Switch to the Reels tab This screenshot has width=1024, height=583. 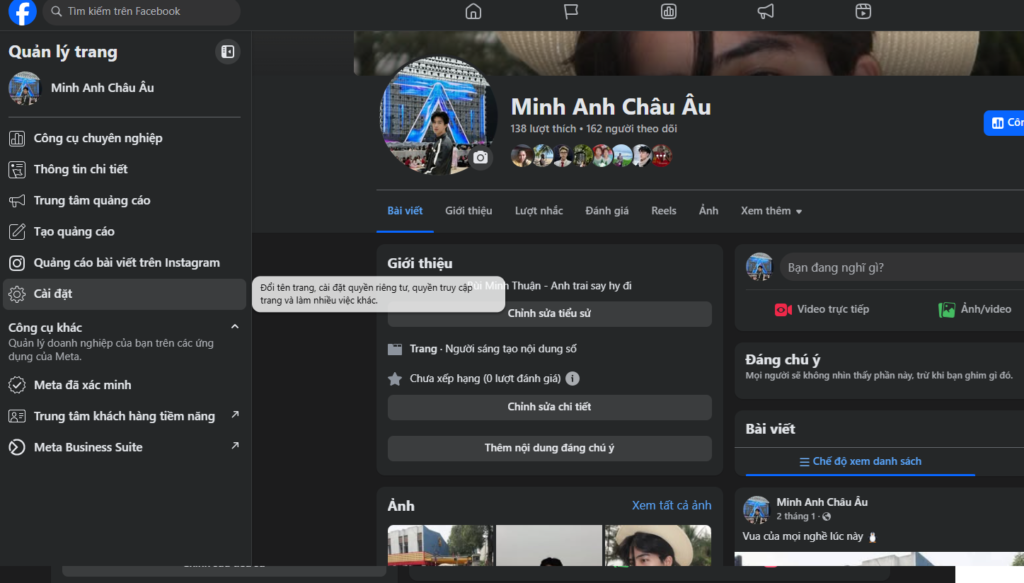pyautogui.click(x=663, y=211)
